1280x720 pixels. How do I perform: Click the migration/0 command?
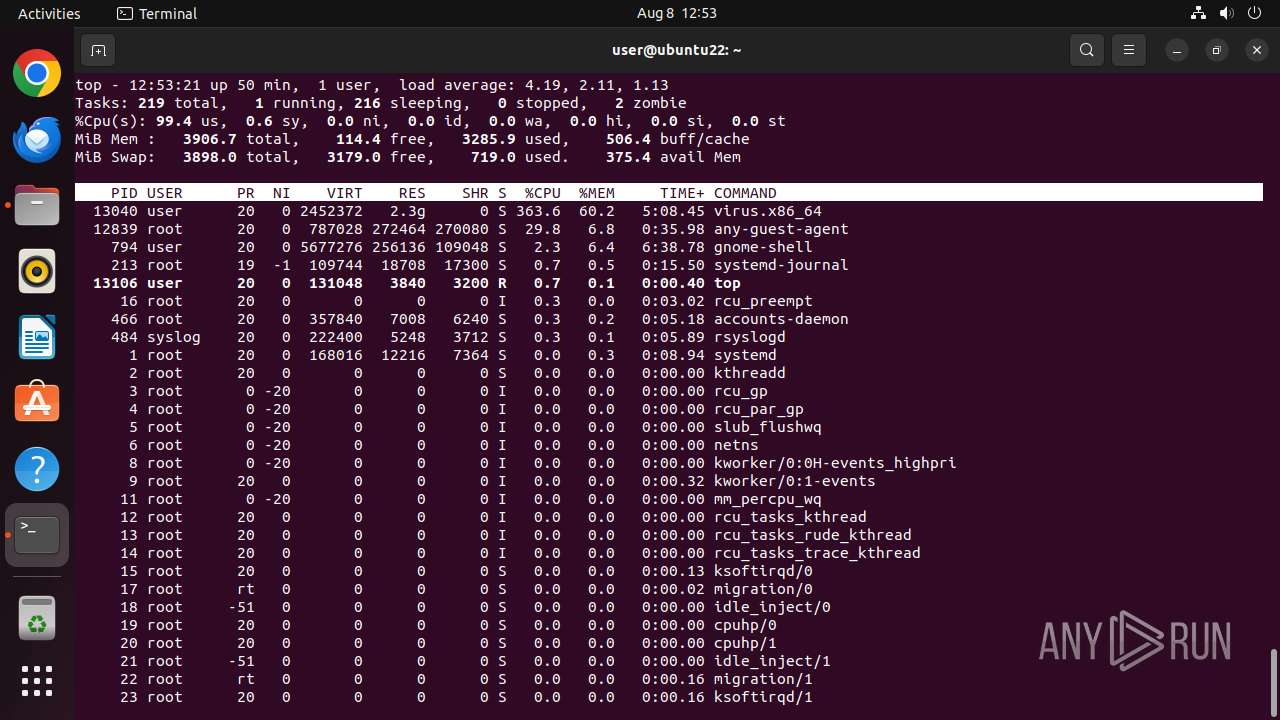coord(763,589)
